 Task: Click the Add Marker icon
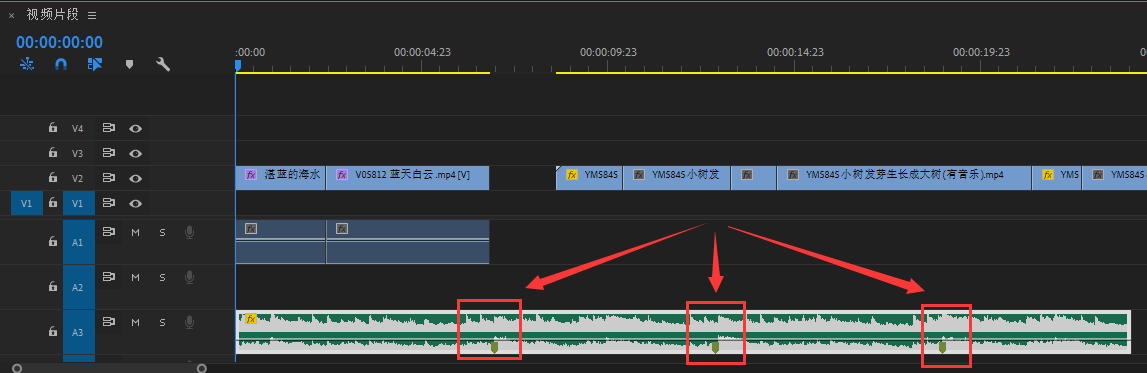pos(129,64)
